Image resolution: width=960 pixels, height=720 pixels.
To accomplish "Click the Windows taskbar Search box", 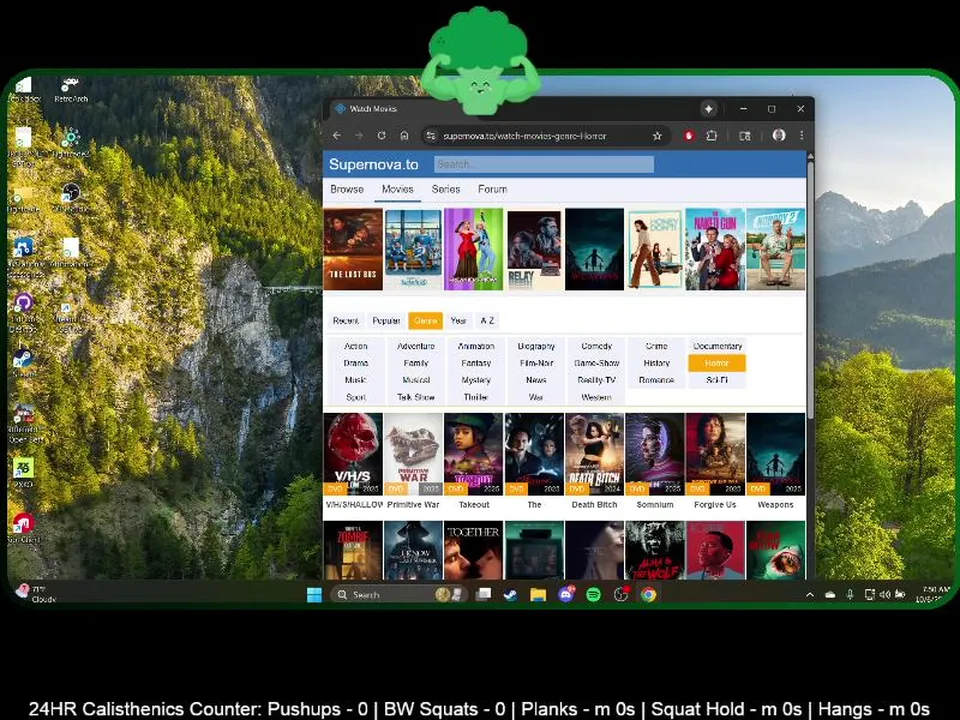I will point(398,594).
